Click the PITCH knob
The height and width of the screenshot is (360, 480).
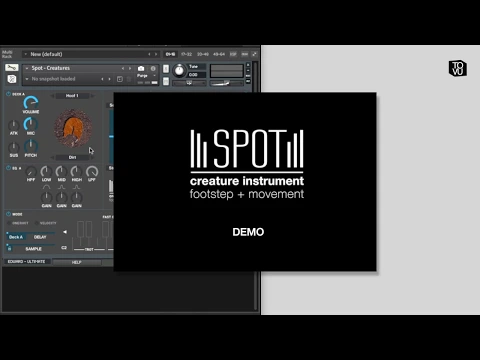pos(31,146)
